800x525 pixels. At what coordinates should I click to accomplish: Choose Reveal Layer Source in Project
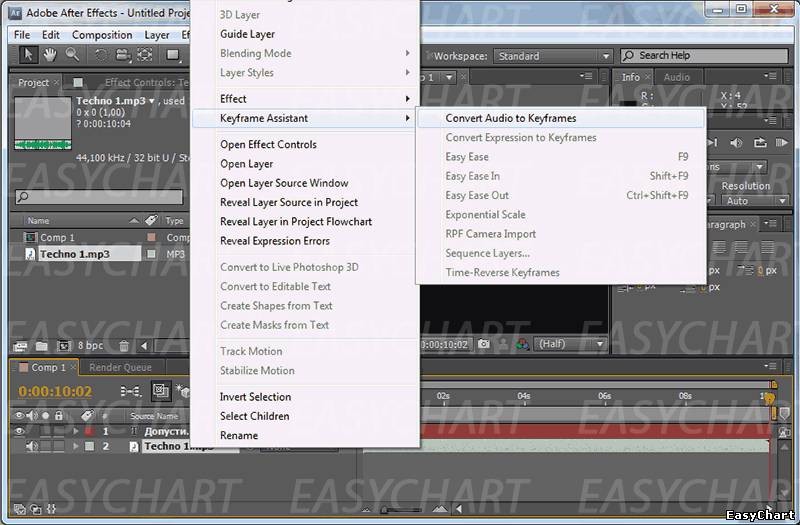289,203
